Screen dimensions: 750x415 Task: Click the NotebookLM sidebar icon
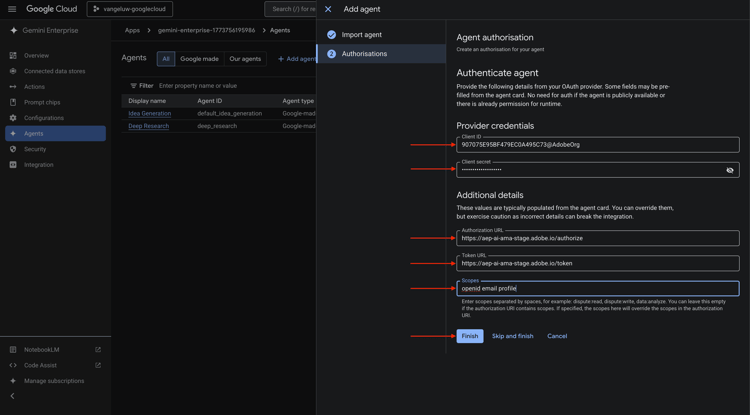[13, 350]
